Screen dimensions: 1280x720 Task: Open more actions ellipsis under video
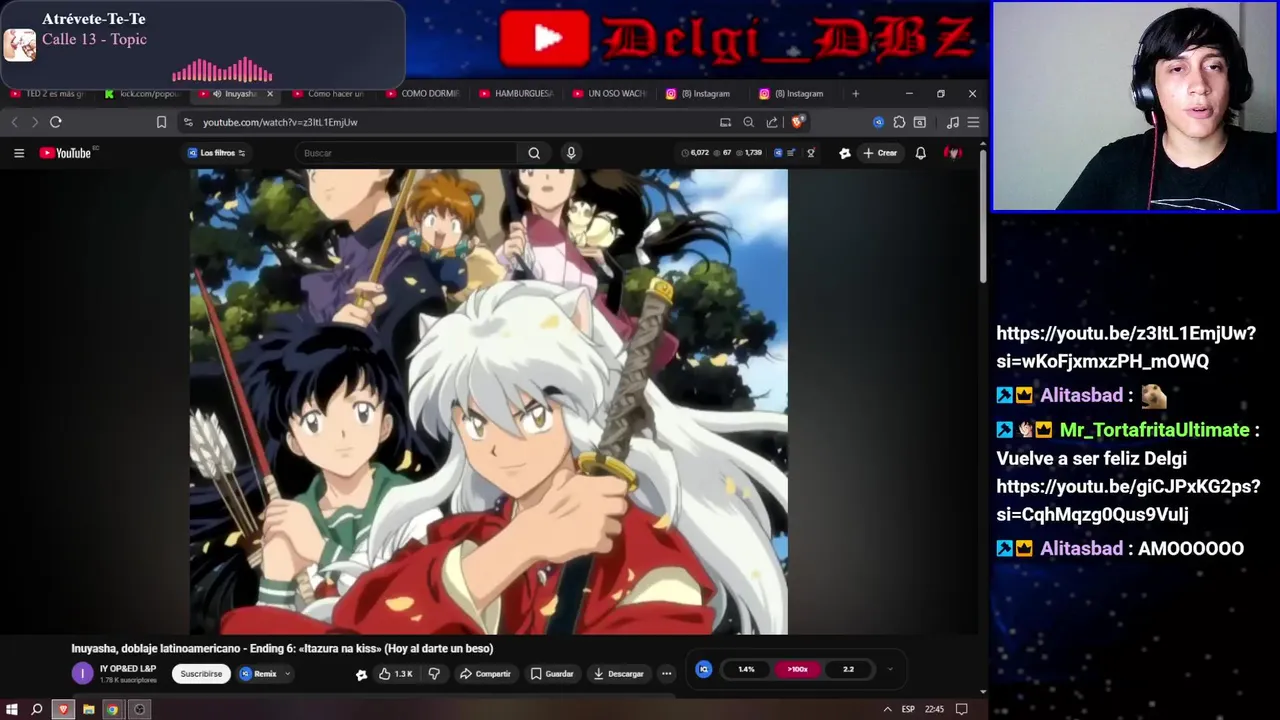666,674
